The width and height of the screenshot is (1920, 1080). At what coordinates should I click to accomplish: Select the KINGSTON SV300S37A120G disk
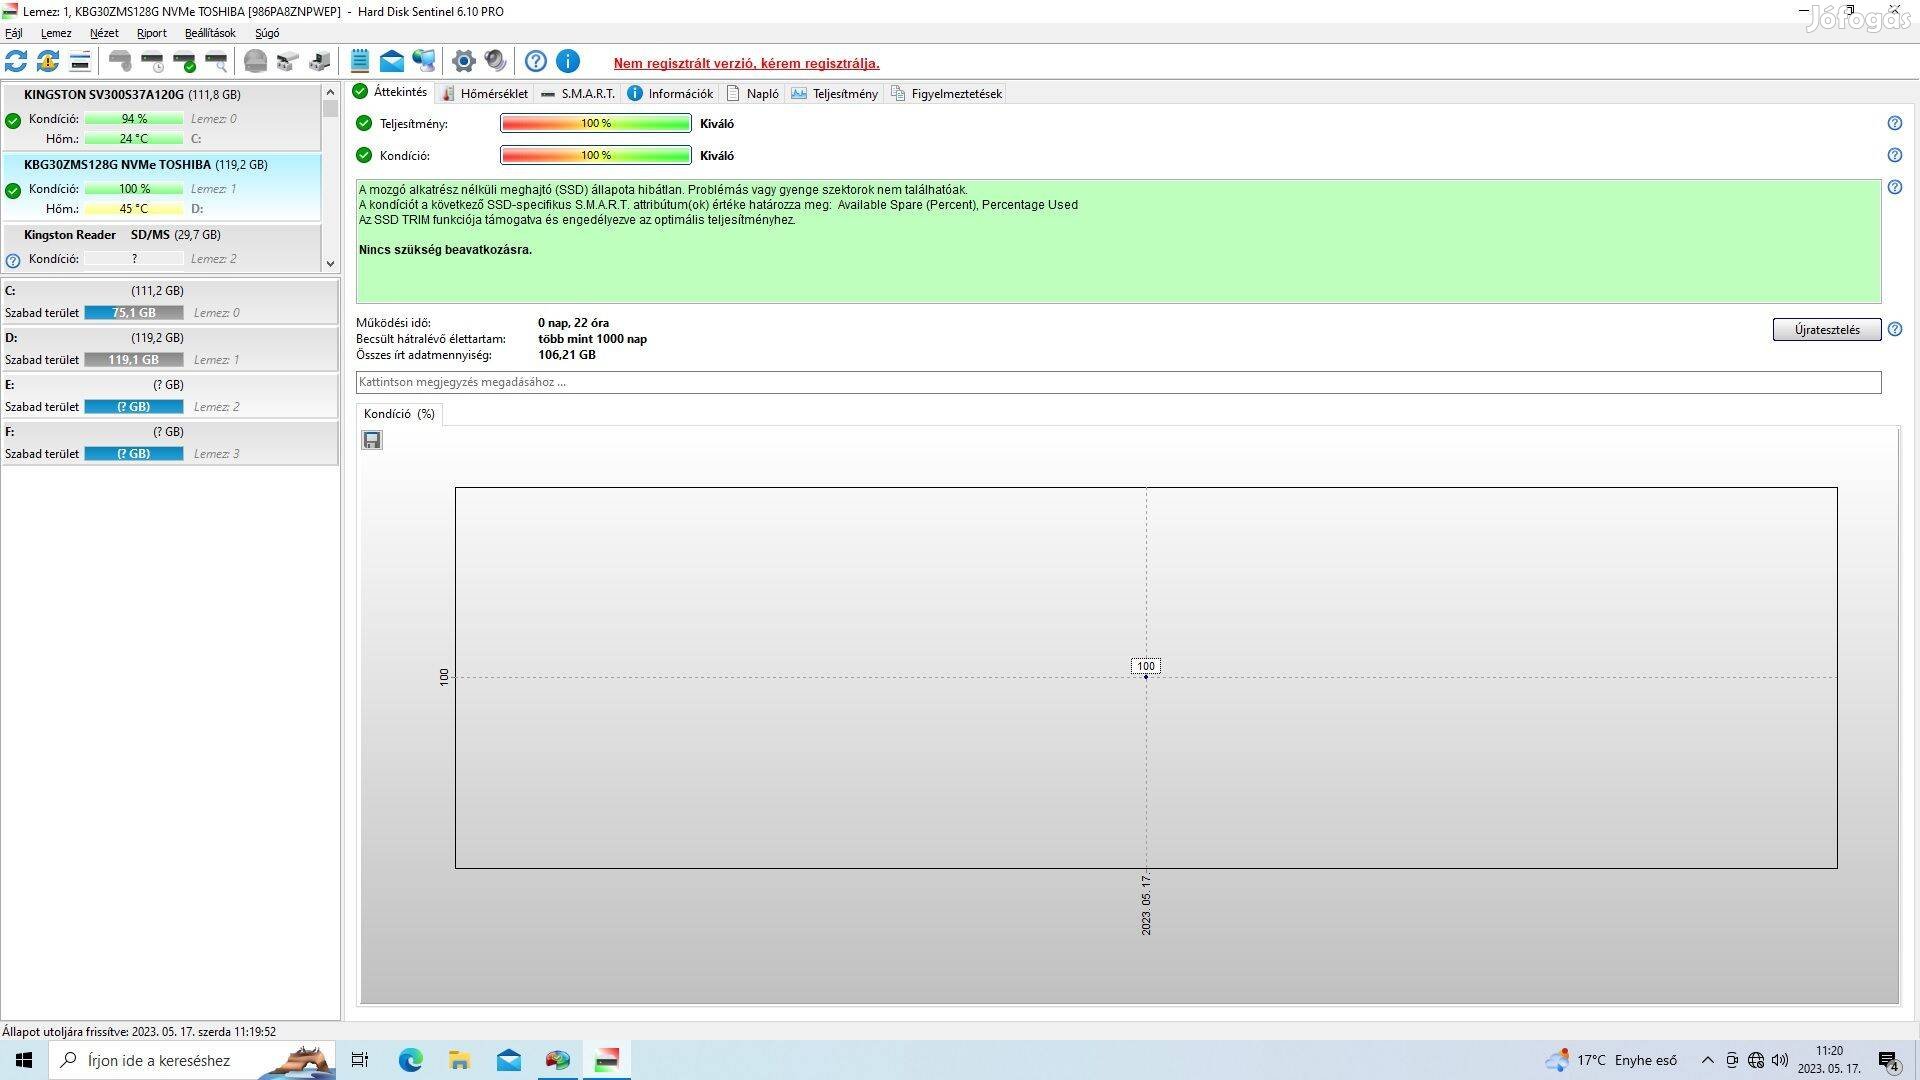(161, 117)
